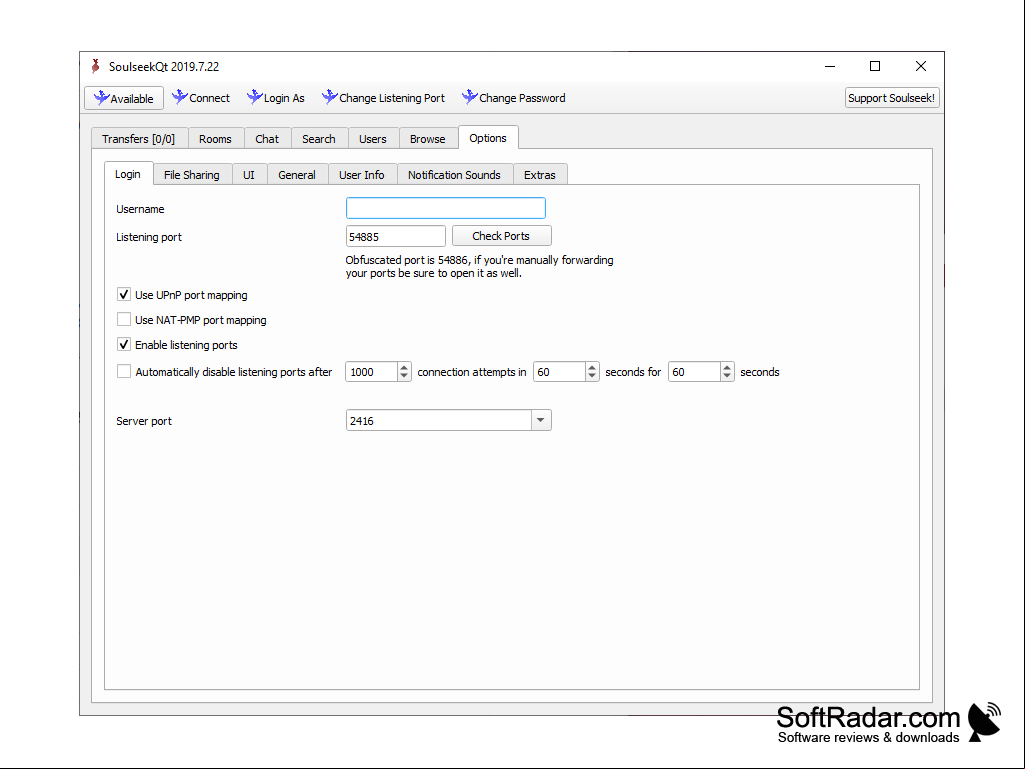Select the Login options sub-tab
Viewport: 1025px width, 769px height.
click(x=128, y=174)
